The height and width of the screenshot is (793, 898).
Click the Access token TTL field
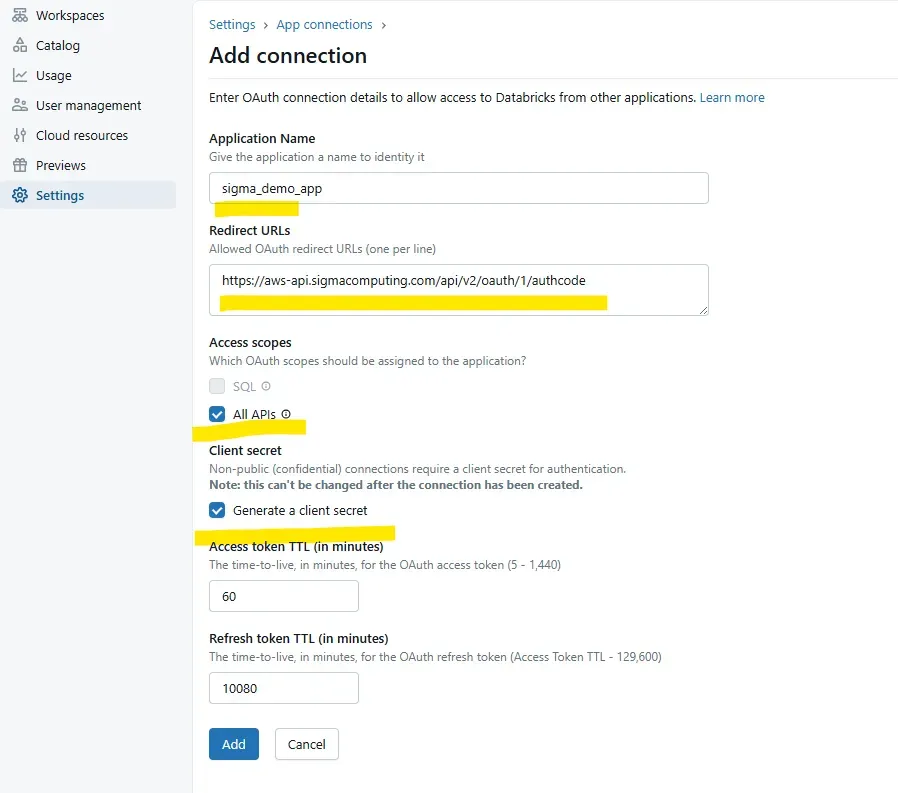click(x=283, y=596)
